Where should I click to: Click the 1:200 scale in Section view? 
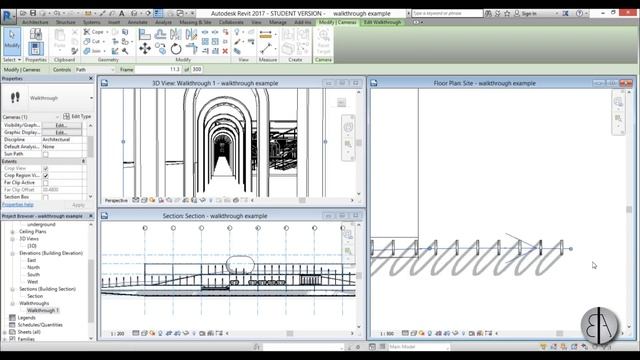click(x=118, y=334)
